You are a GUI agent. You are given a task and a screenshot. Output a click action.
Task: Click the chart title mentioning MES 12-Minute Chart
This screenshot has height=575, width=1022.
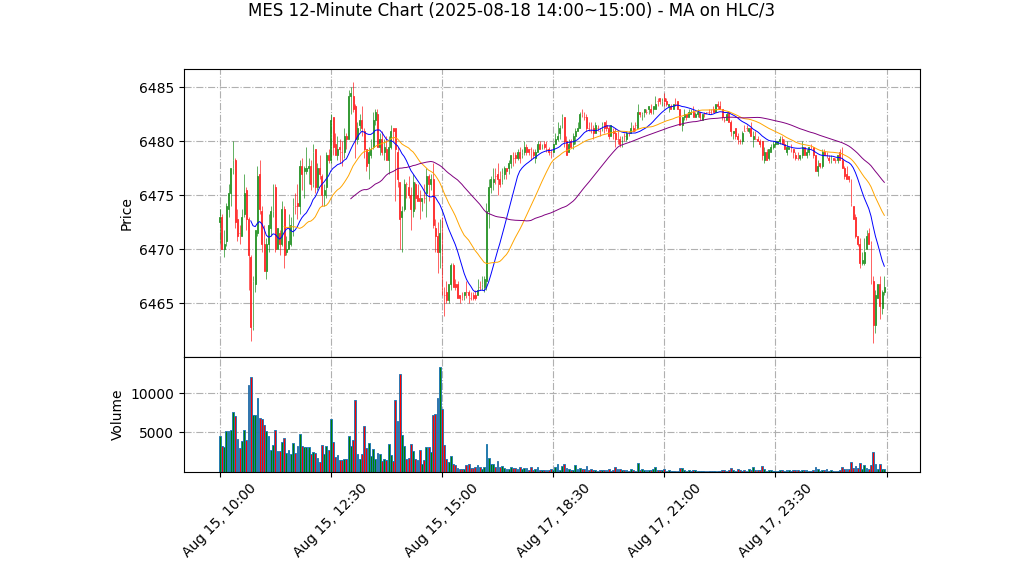511,10
